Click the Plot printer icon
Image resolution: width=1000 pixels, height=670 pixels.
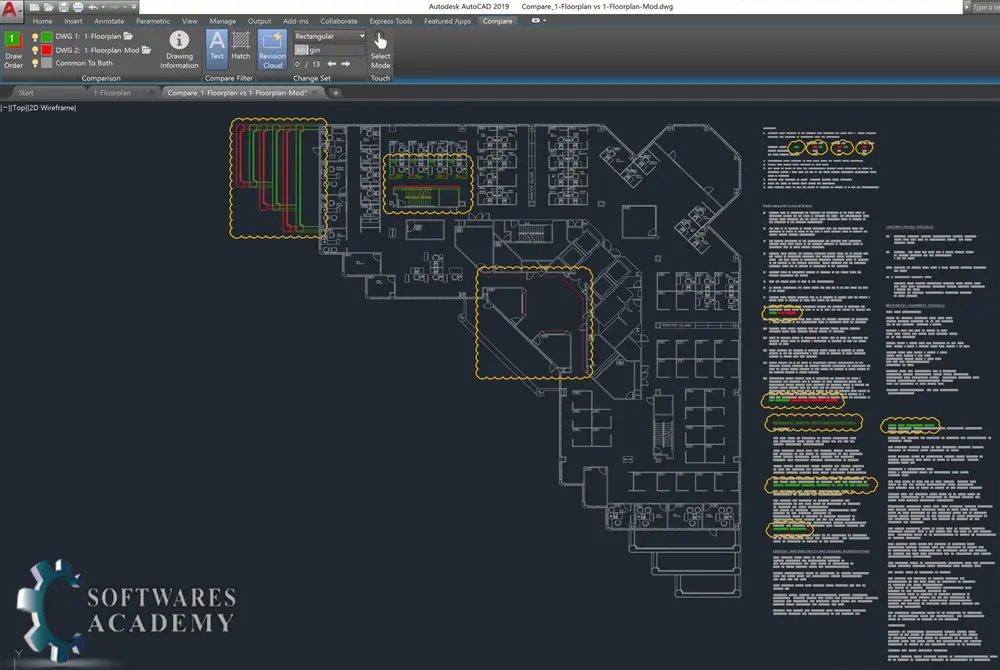pyautogui.click(x=78, y=7)
